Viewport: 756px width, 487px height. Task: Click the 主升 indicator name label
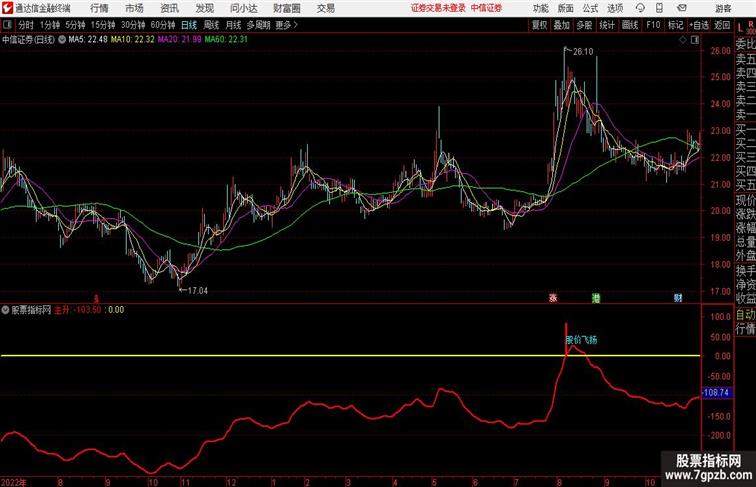tap(62, 310)
